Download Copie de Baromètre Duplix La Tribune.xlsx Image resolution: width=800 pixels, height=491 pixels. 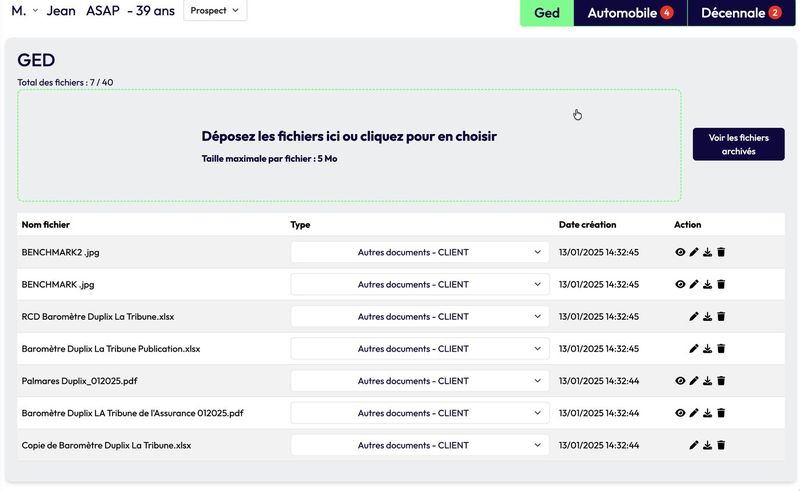(x=708, y=445)
